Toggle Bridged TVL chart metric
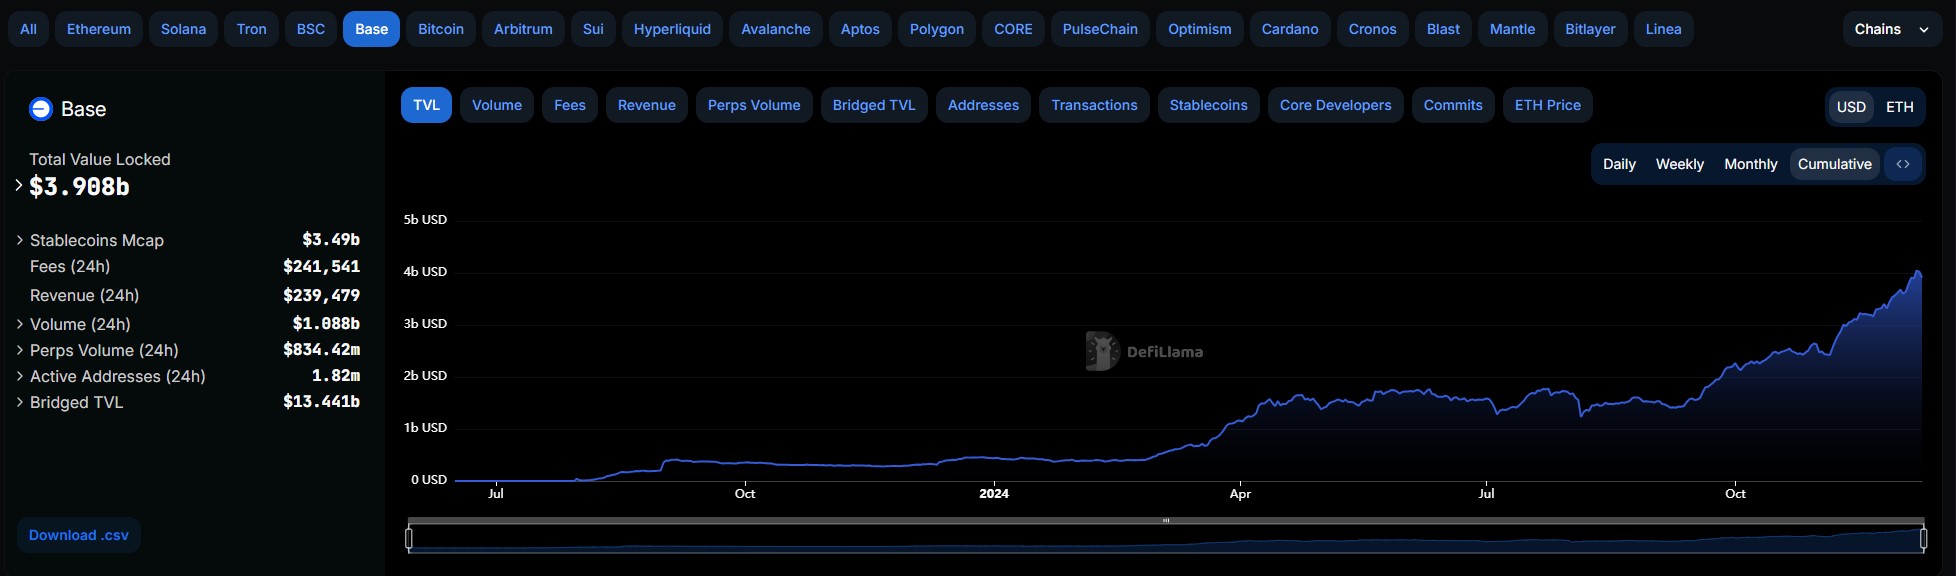The width and height of the screenshot is (1956, 576). click(874, 105)
